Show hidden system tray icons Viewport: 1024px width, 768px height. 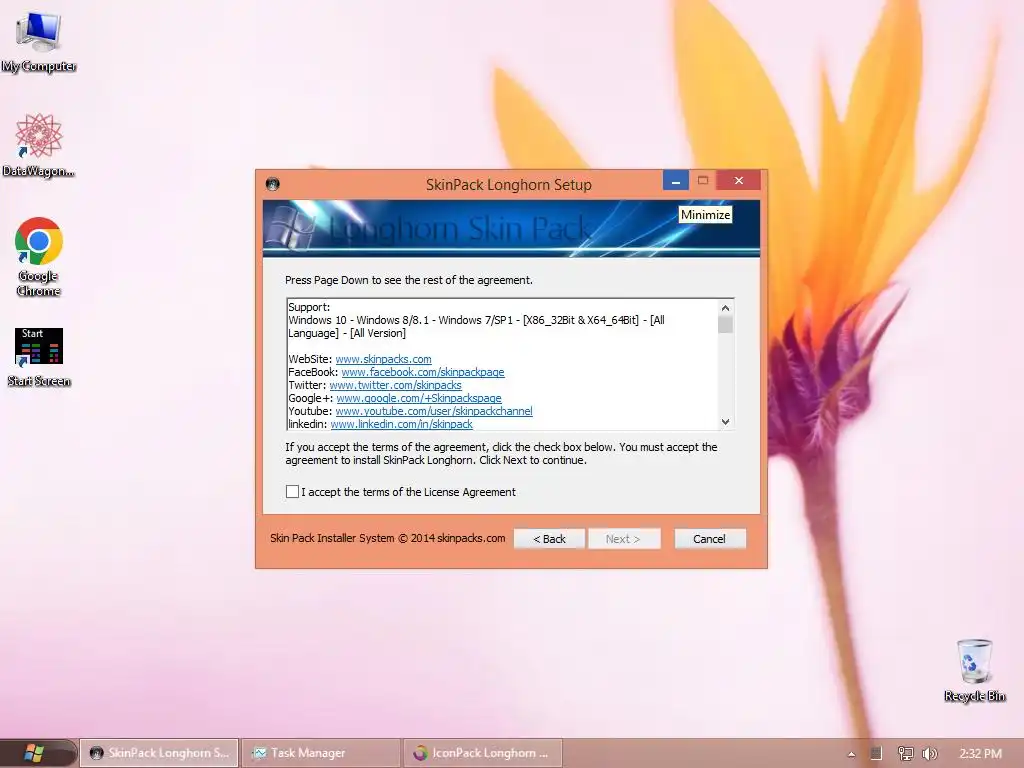coord(851,754)
